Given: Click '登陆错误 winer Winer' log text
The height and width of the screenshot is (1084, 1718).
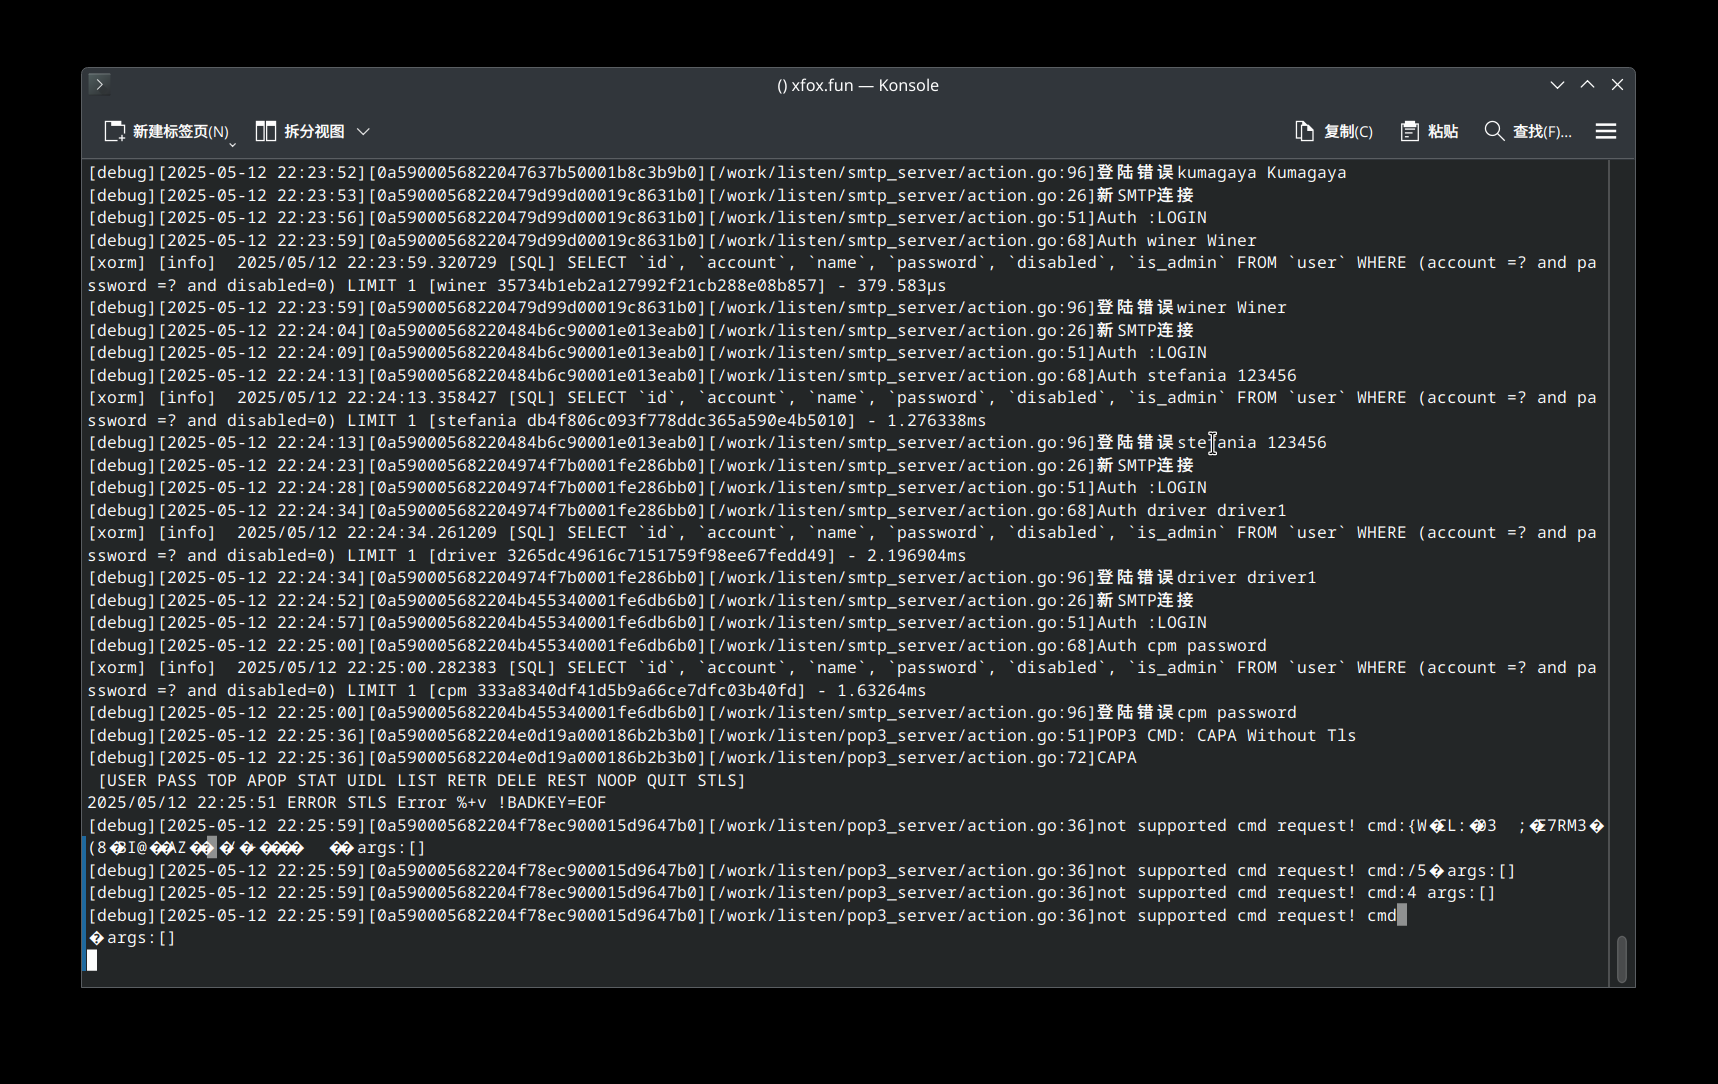Looking at the screenshot, I should pos(1192,307).
